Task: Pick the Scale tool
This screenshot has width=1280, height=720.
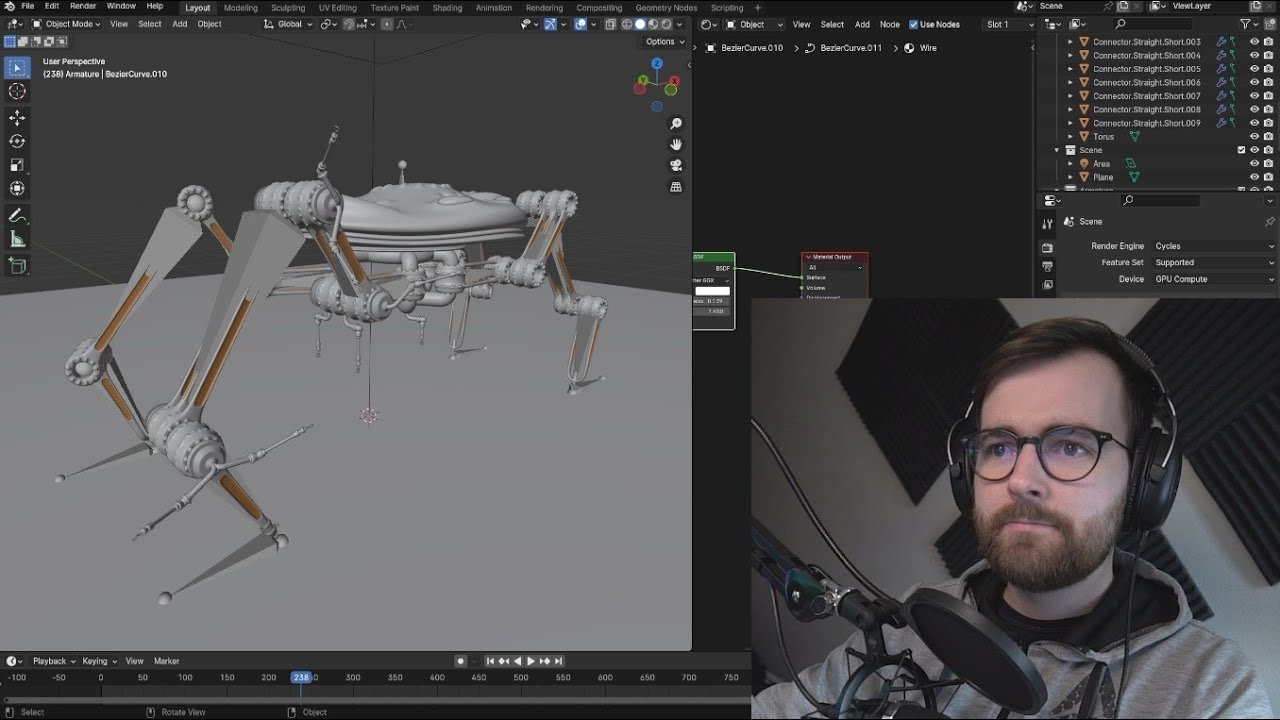Action: pyautogui.click(x=17, y=165)
